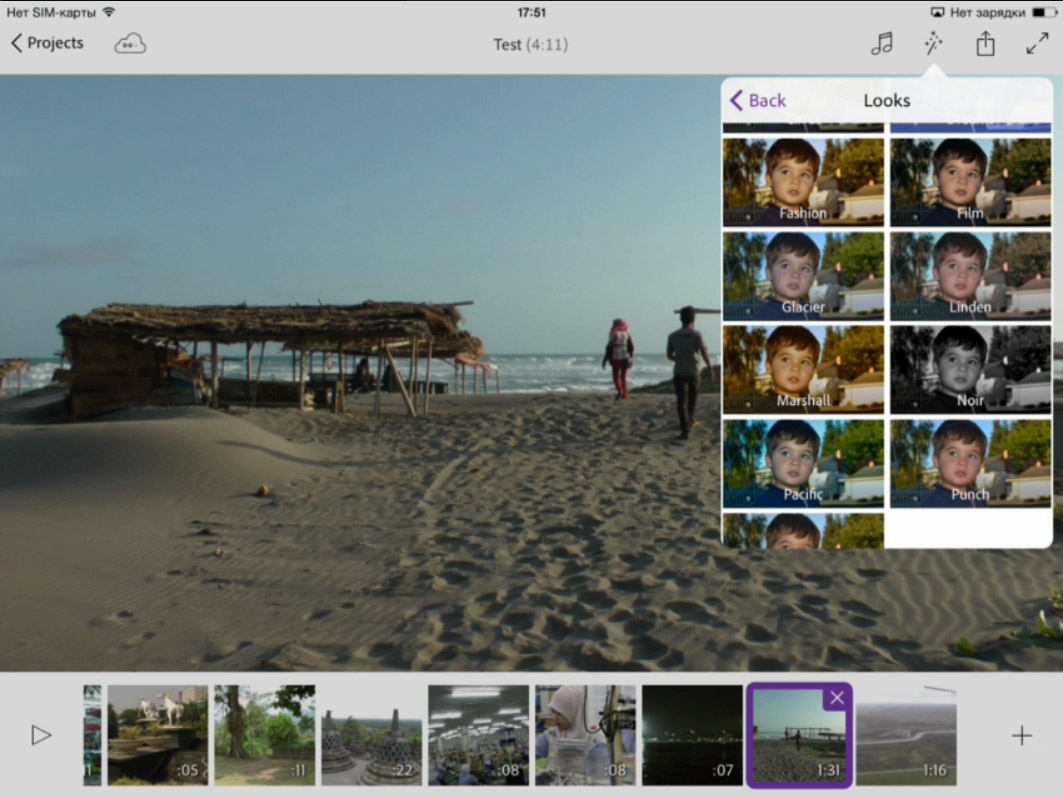Go back to Projects

tap(47, 43)
